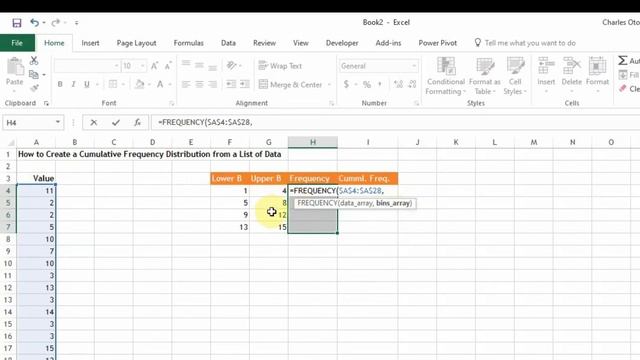
Task: Click Insert cells button
Action: [546, 76]
